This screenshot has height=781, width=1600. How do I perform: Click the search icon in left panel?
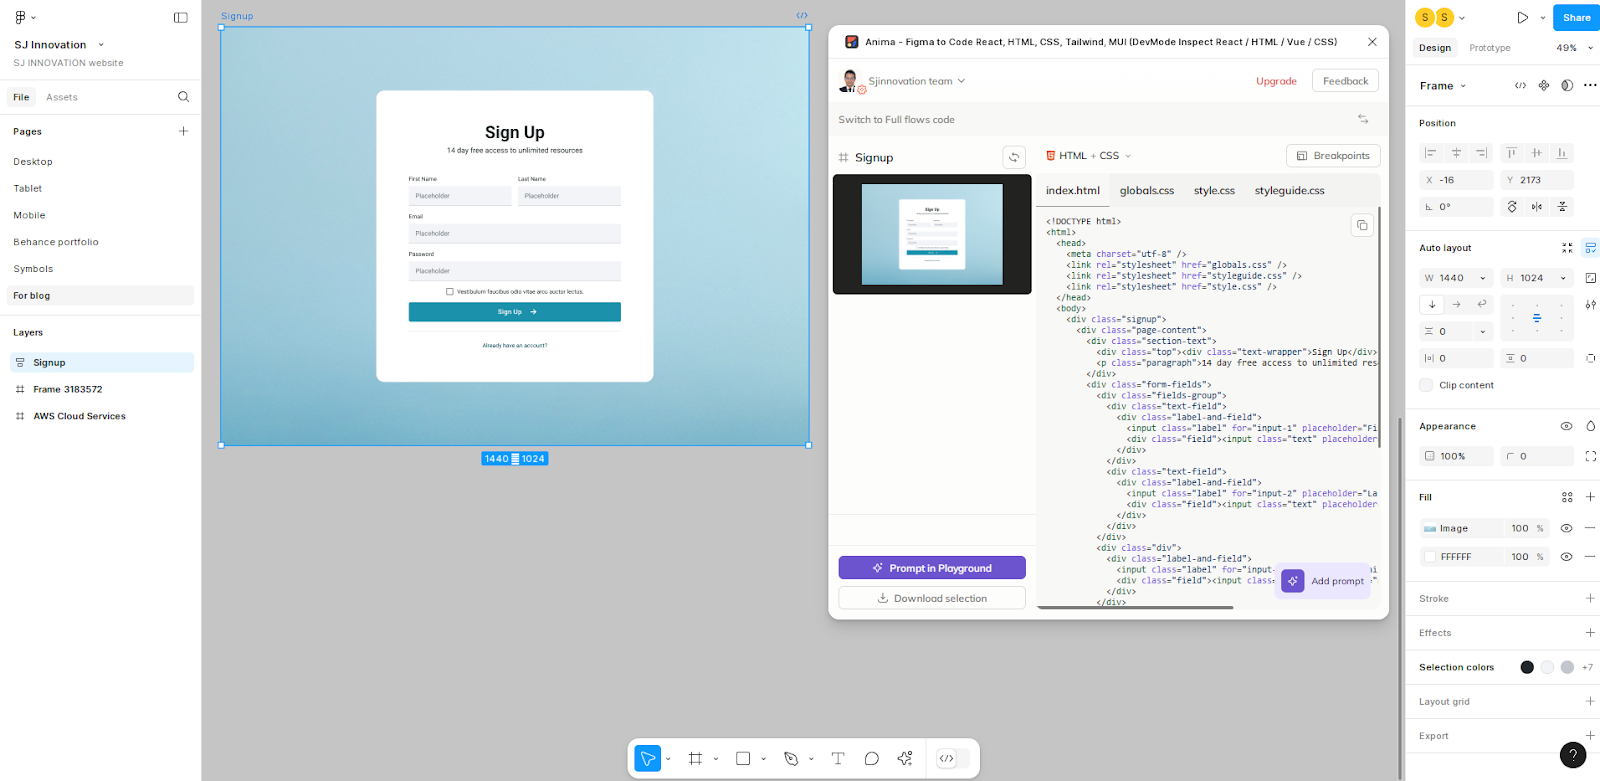point(183,97)
